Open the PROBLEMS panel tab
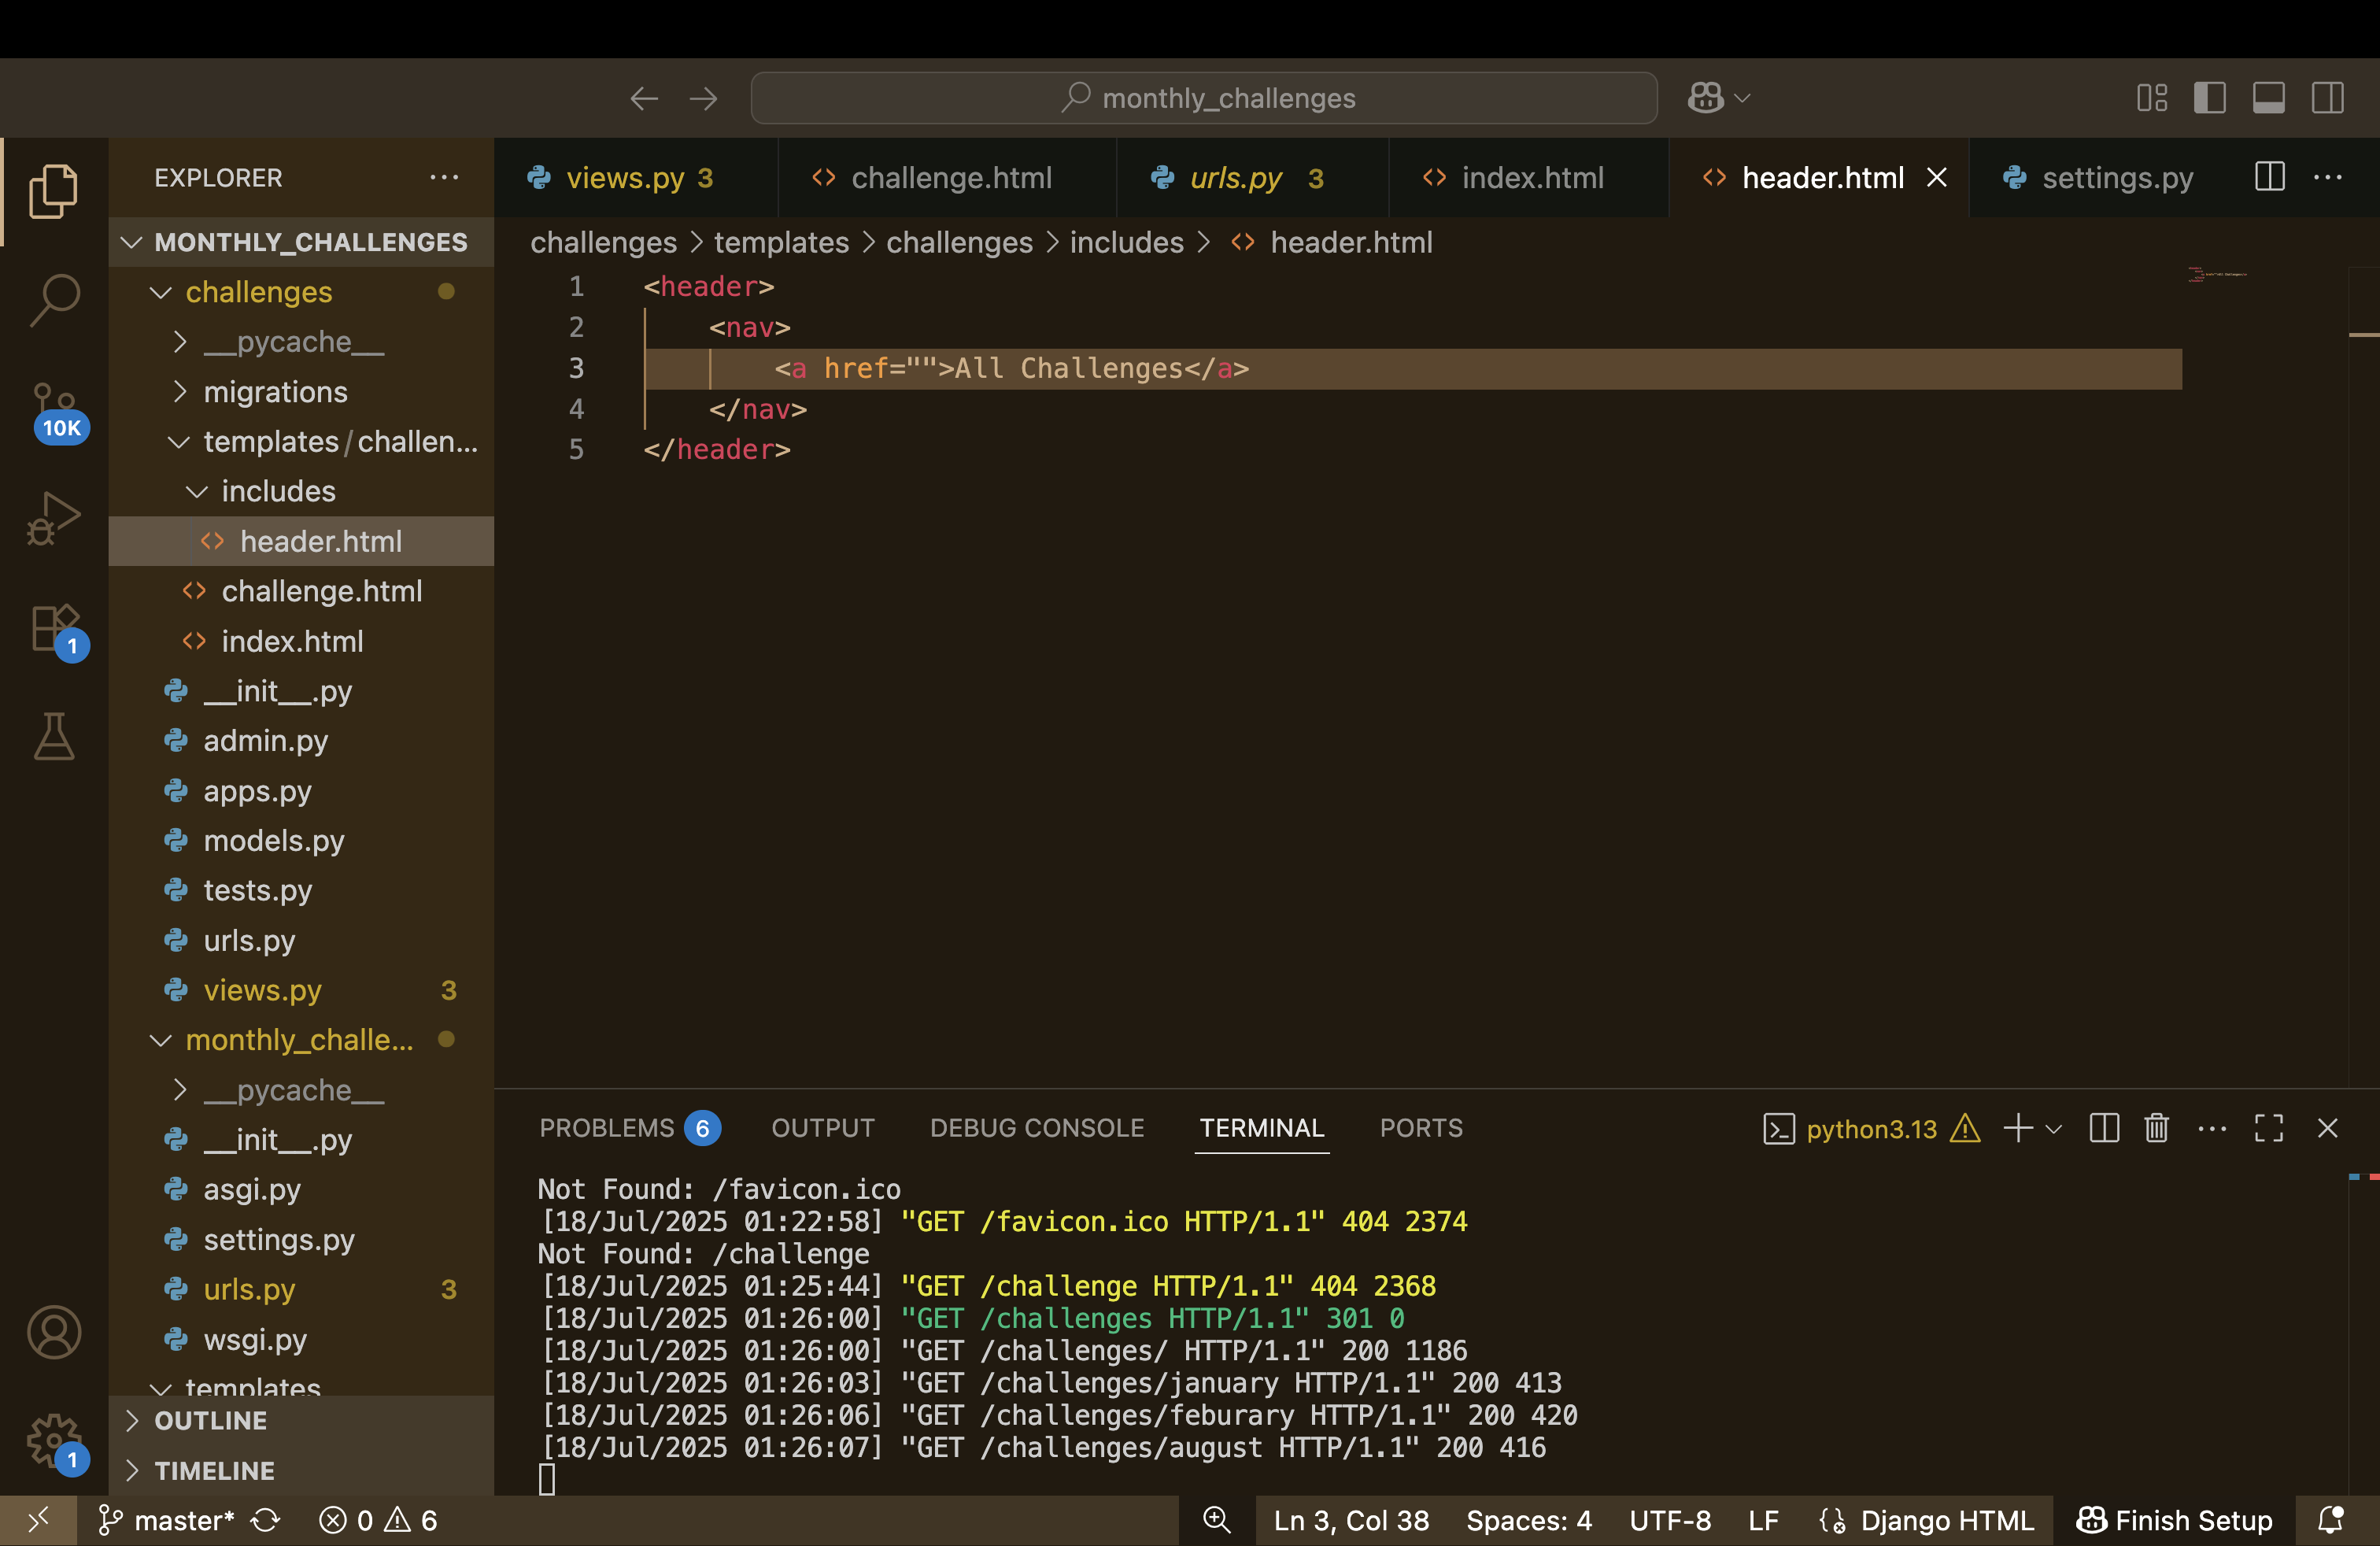 [x=628, y=1129]
